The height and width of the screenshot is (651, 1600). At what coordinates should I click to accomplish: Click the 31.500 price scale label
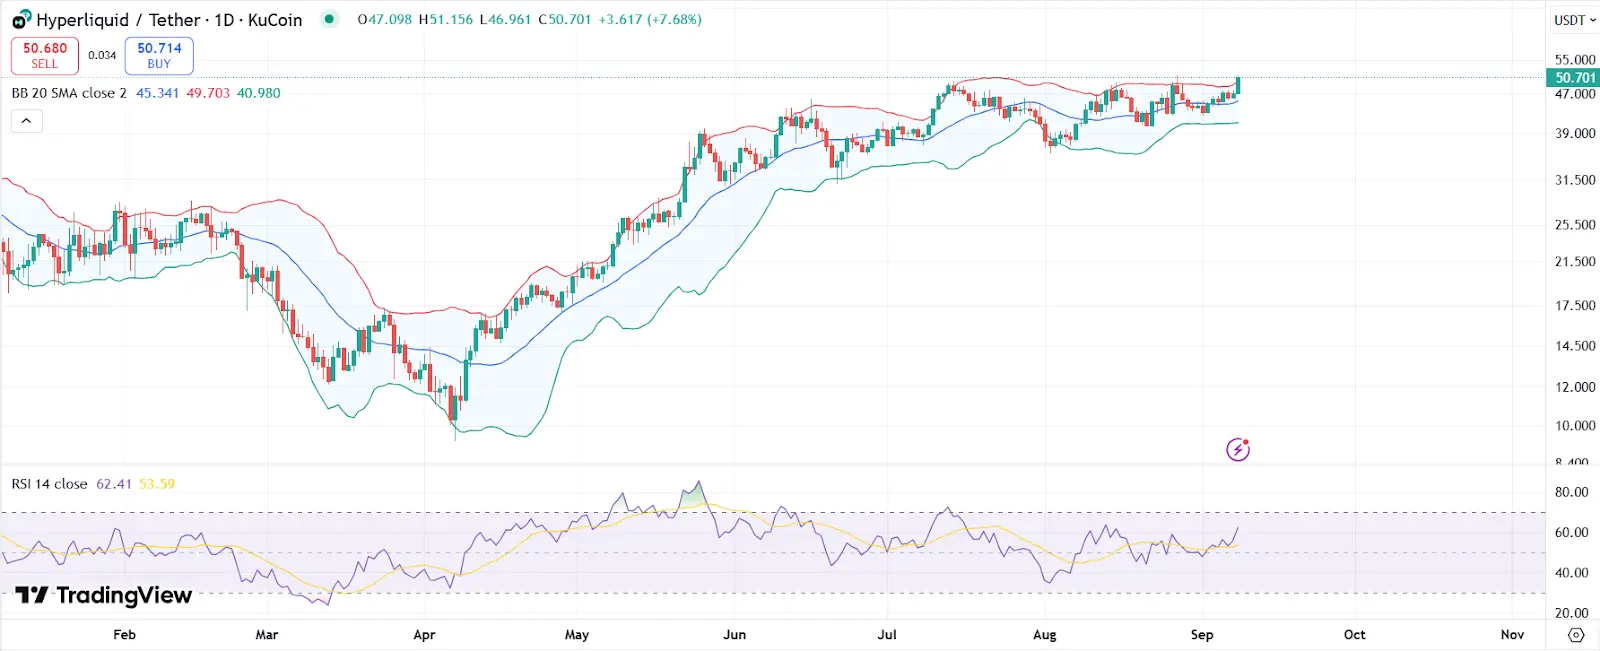coord(1575,180)
